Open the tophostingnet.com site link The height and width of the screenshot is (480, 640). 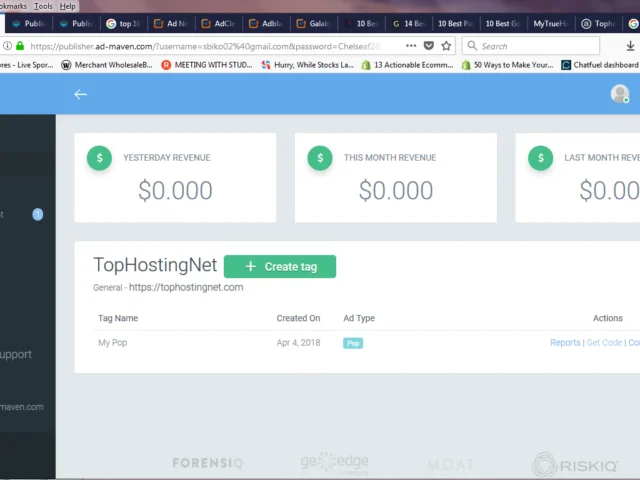tap(186, 287)
